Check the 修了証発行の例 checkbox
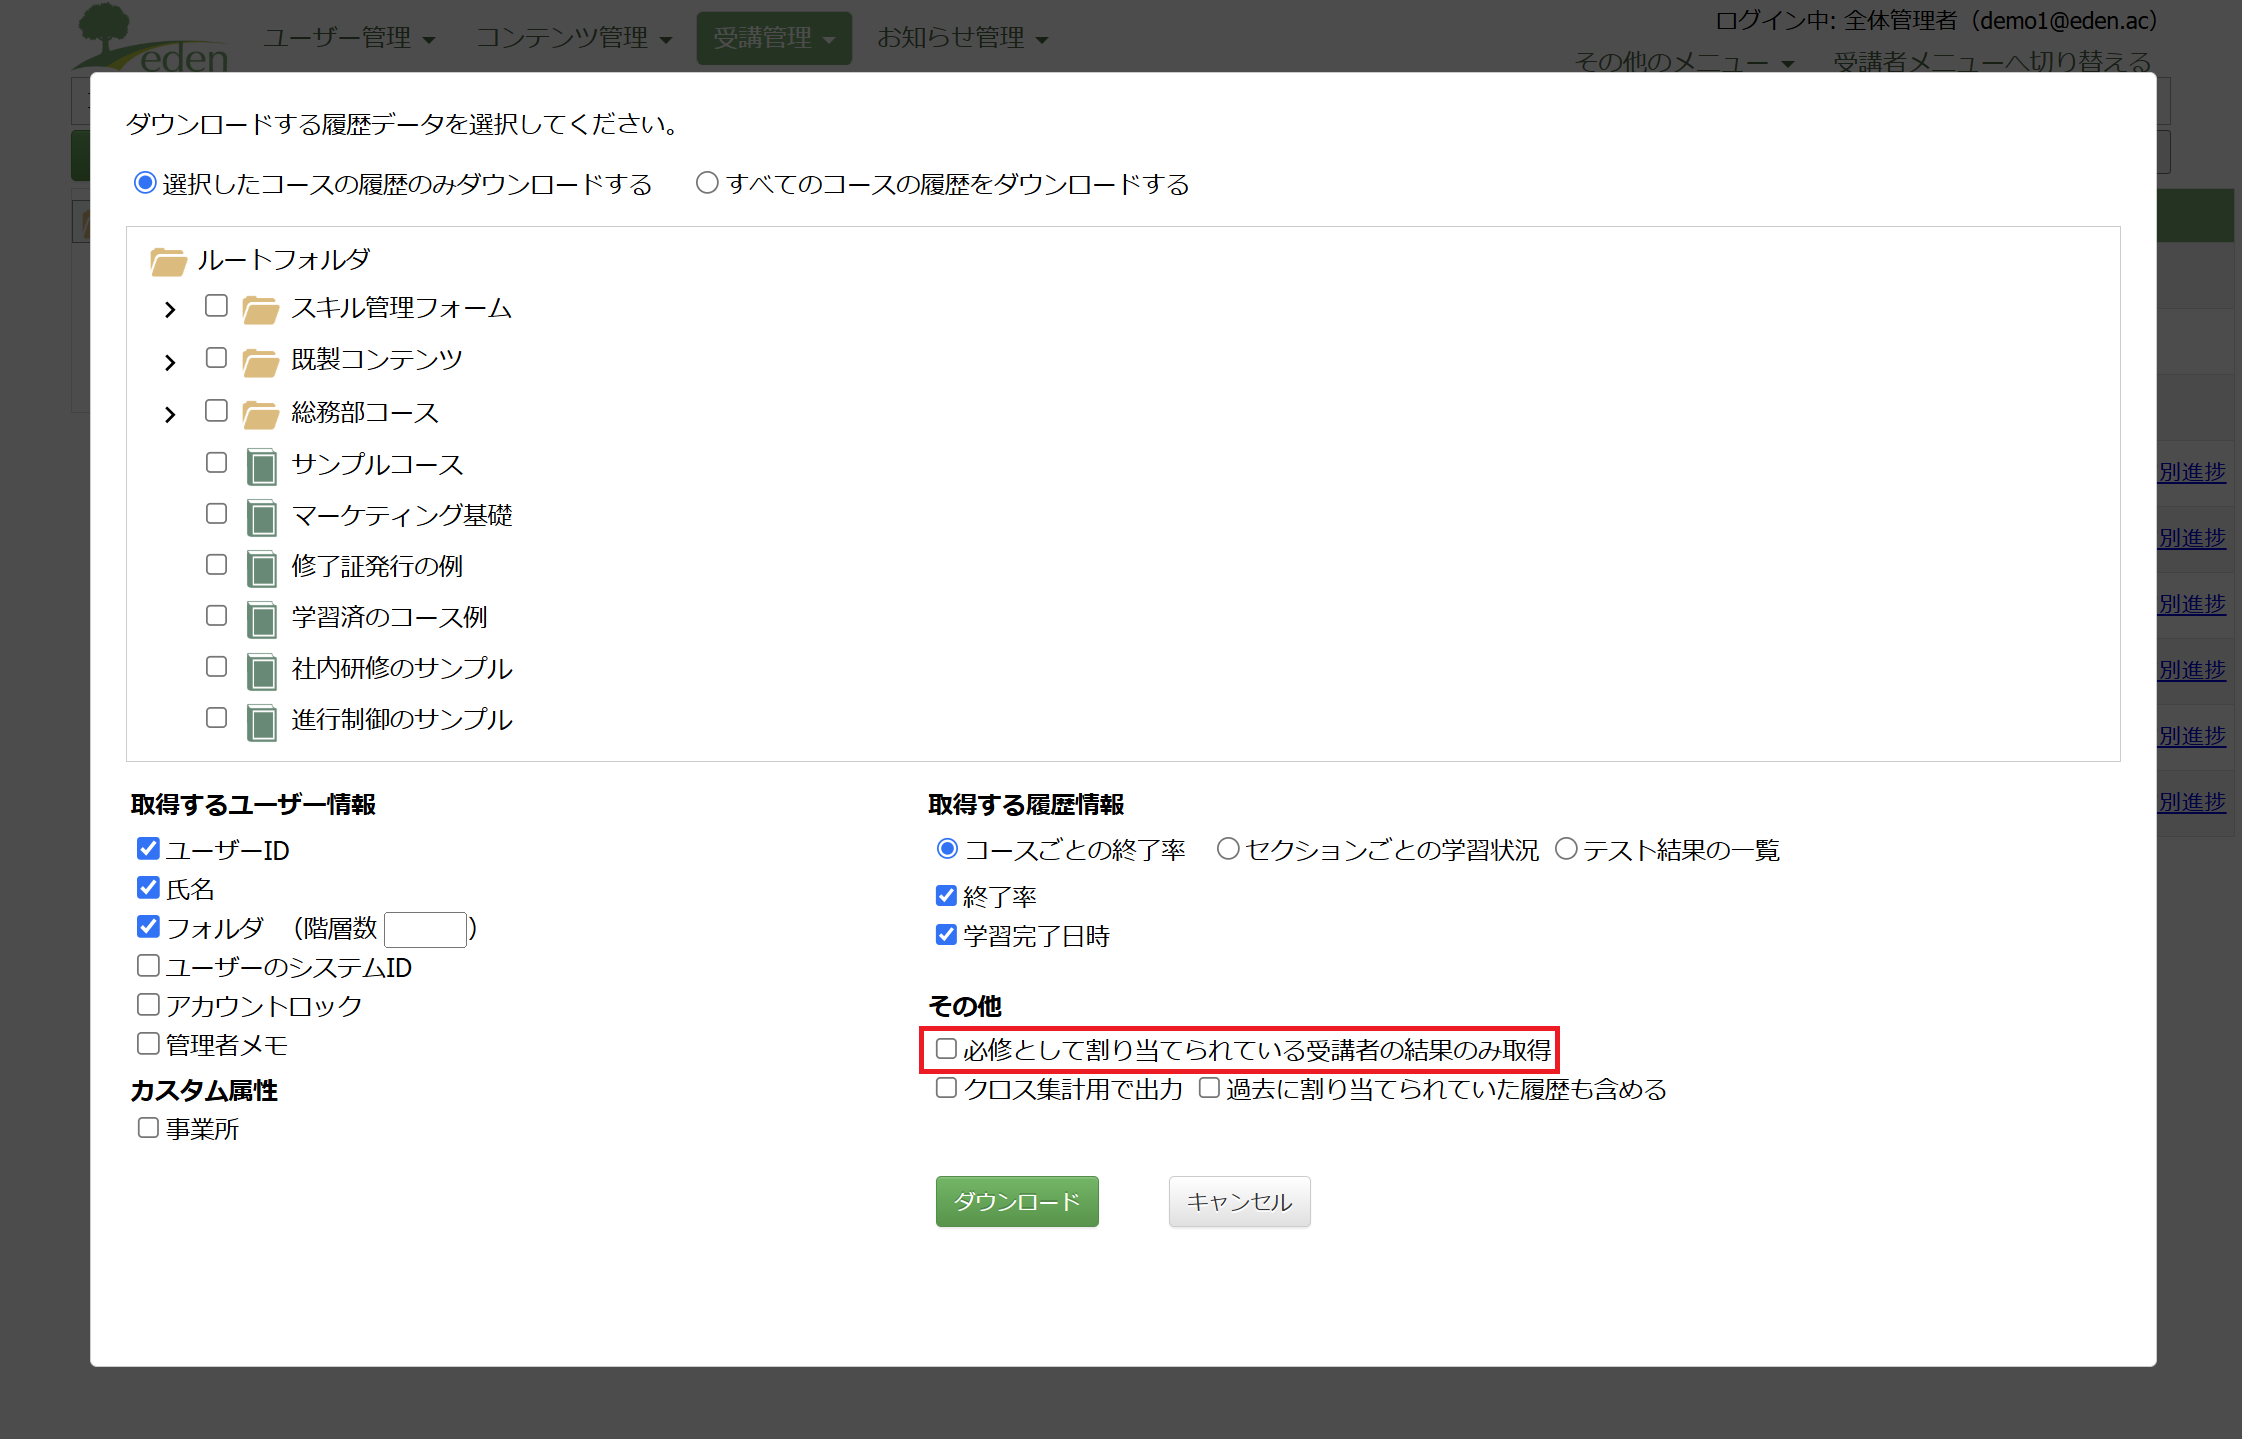This screenshot has width=2242, height=1439. pos(216,564)
